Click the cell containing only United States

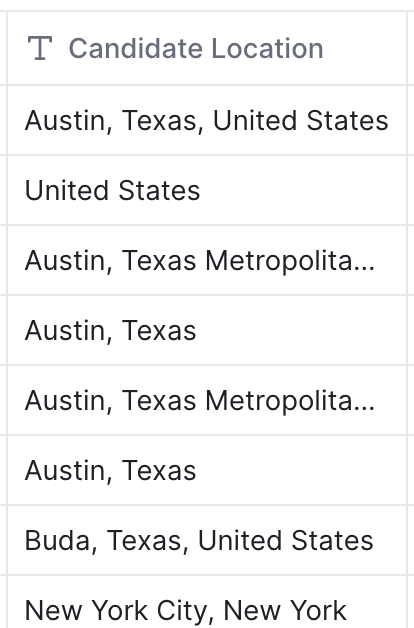(x=207, y=190)
